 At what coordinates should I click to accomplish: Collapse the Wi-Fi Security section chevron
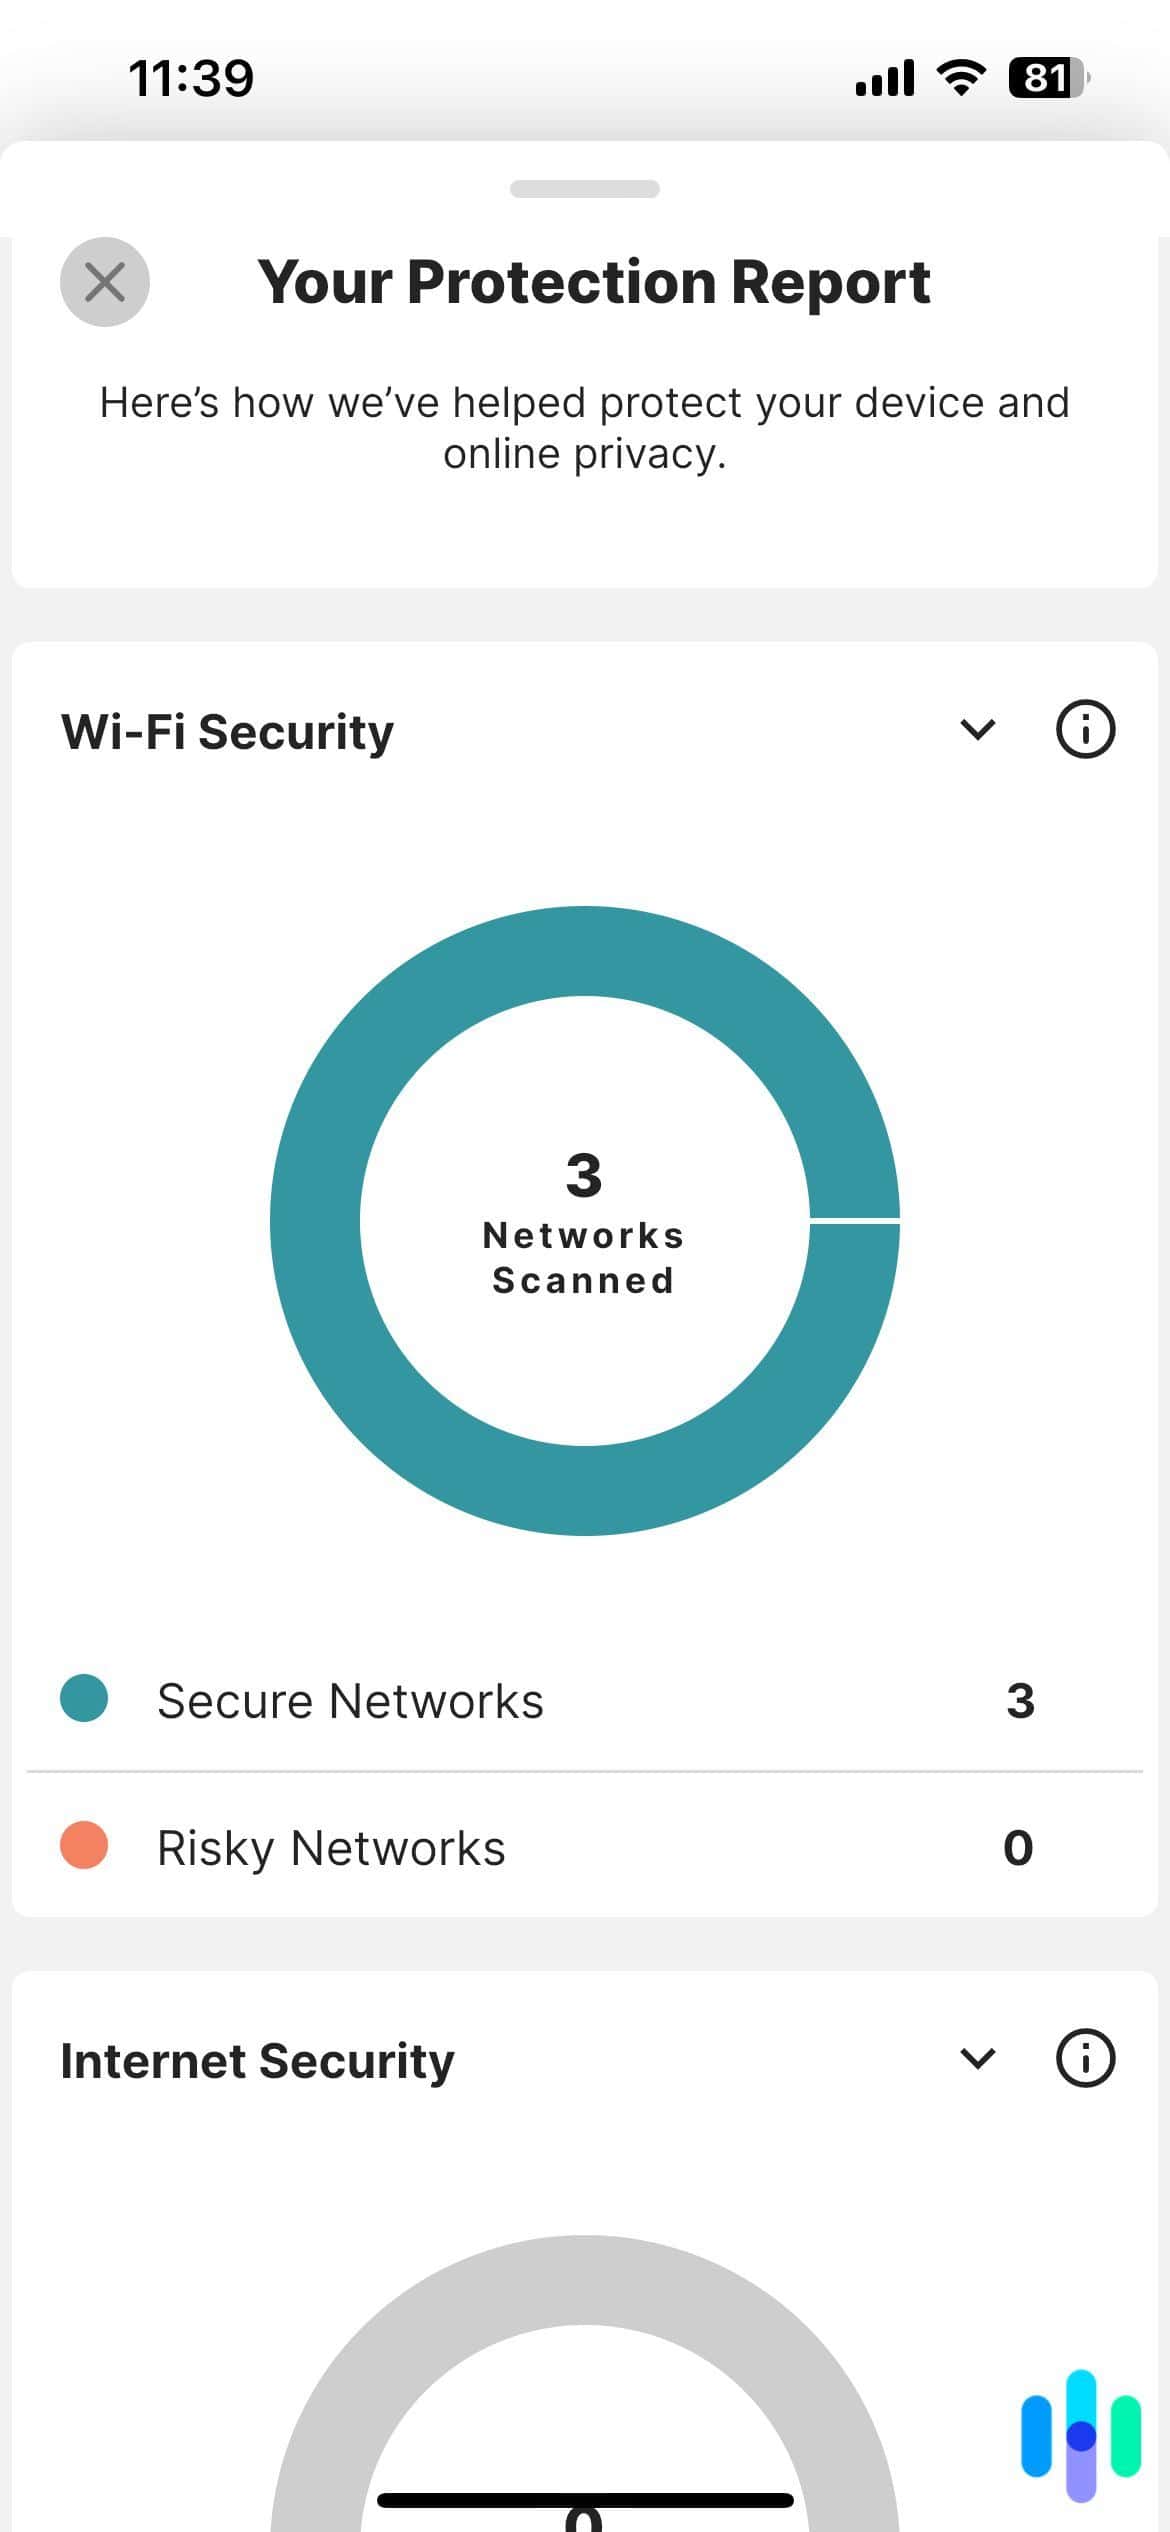tap(978, 730)
